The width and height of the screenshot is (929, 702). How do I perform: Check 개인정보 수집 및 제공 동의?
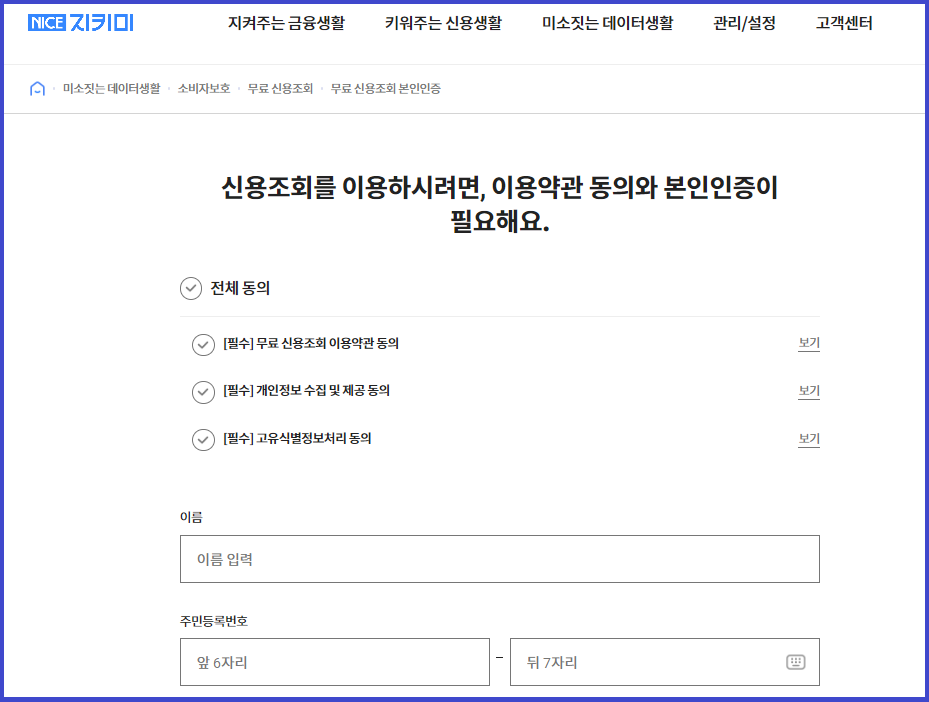point(203,392)
